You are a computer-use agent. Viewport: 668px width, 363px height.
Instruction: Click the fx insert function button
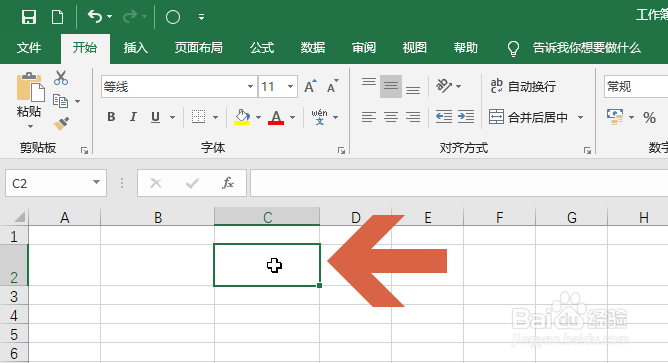(x=228, y=183)
